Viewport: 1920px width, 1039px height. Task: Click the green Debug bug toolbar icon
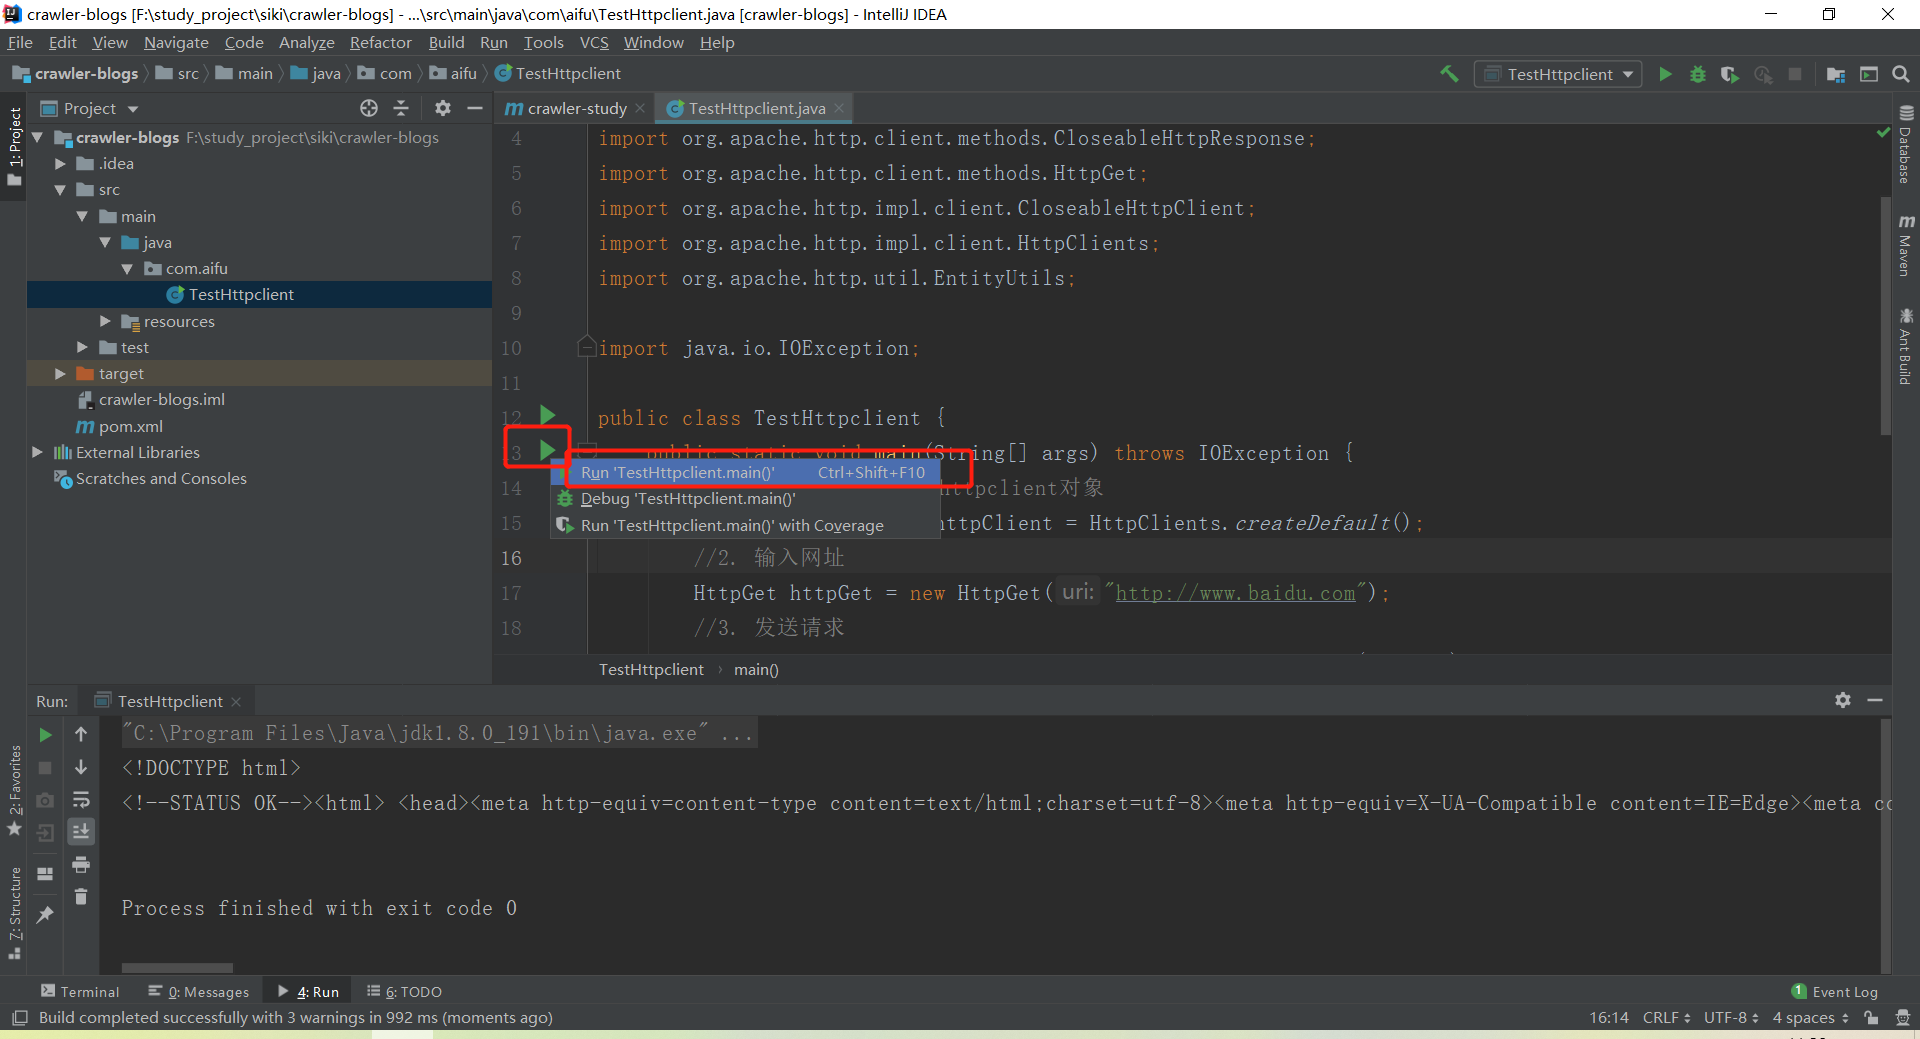pyautogui.click(x=1697, y=74)
